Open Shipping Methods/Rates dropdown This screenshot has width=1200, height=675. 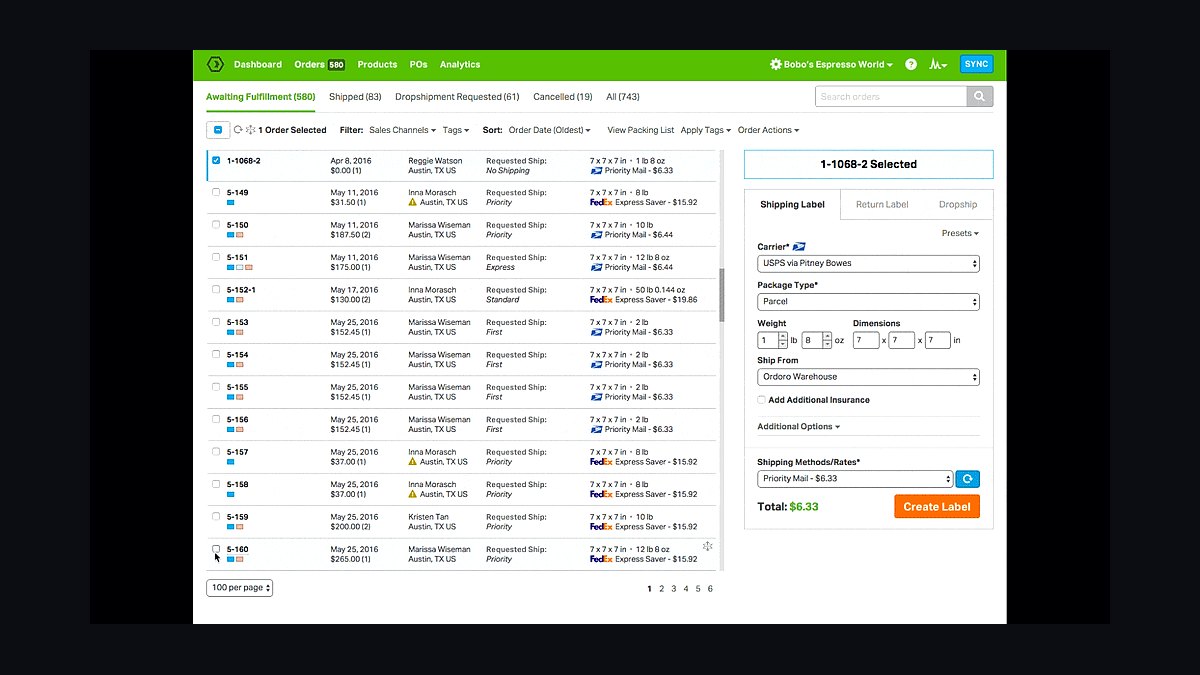(855, 479)
